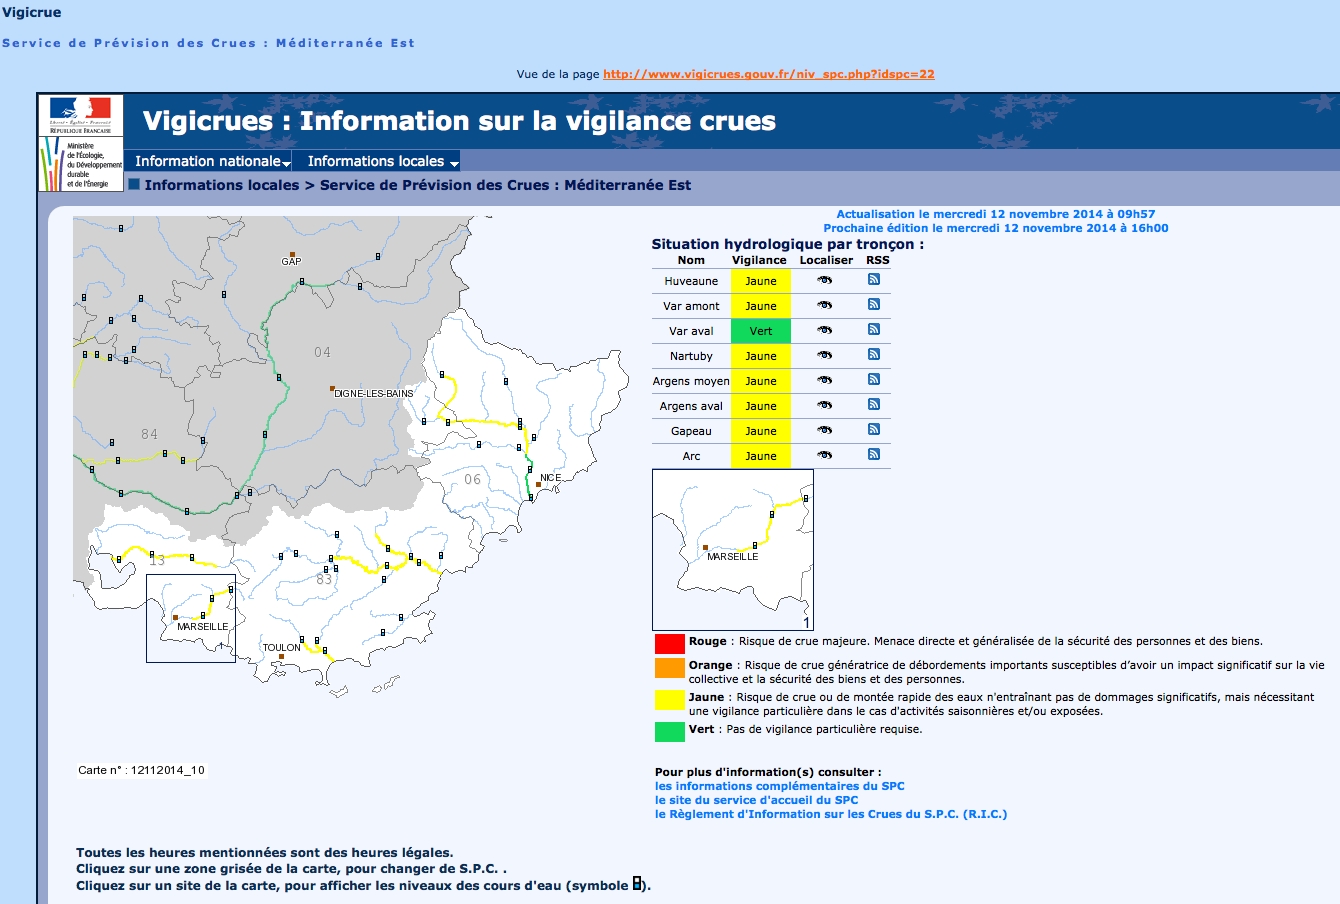This screenshot has height=904, width=1340.
Task: Open le site du service d'accueil du SPC
Action: pos(757,800)
